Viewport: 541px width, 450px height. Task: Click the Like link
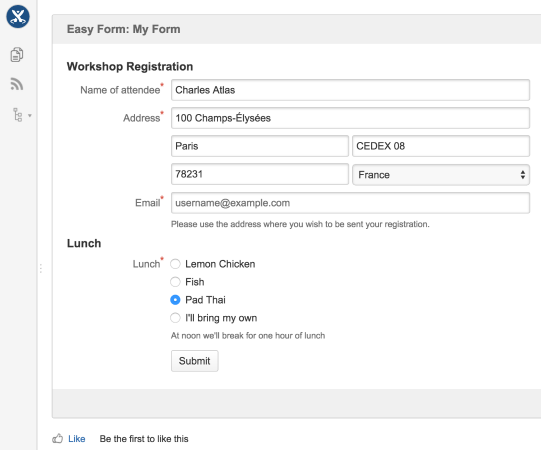click(77, 439)
